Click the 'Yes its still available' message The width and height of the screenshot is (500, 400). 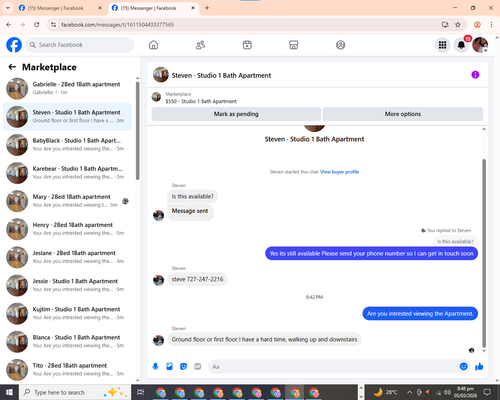(371, 254)
